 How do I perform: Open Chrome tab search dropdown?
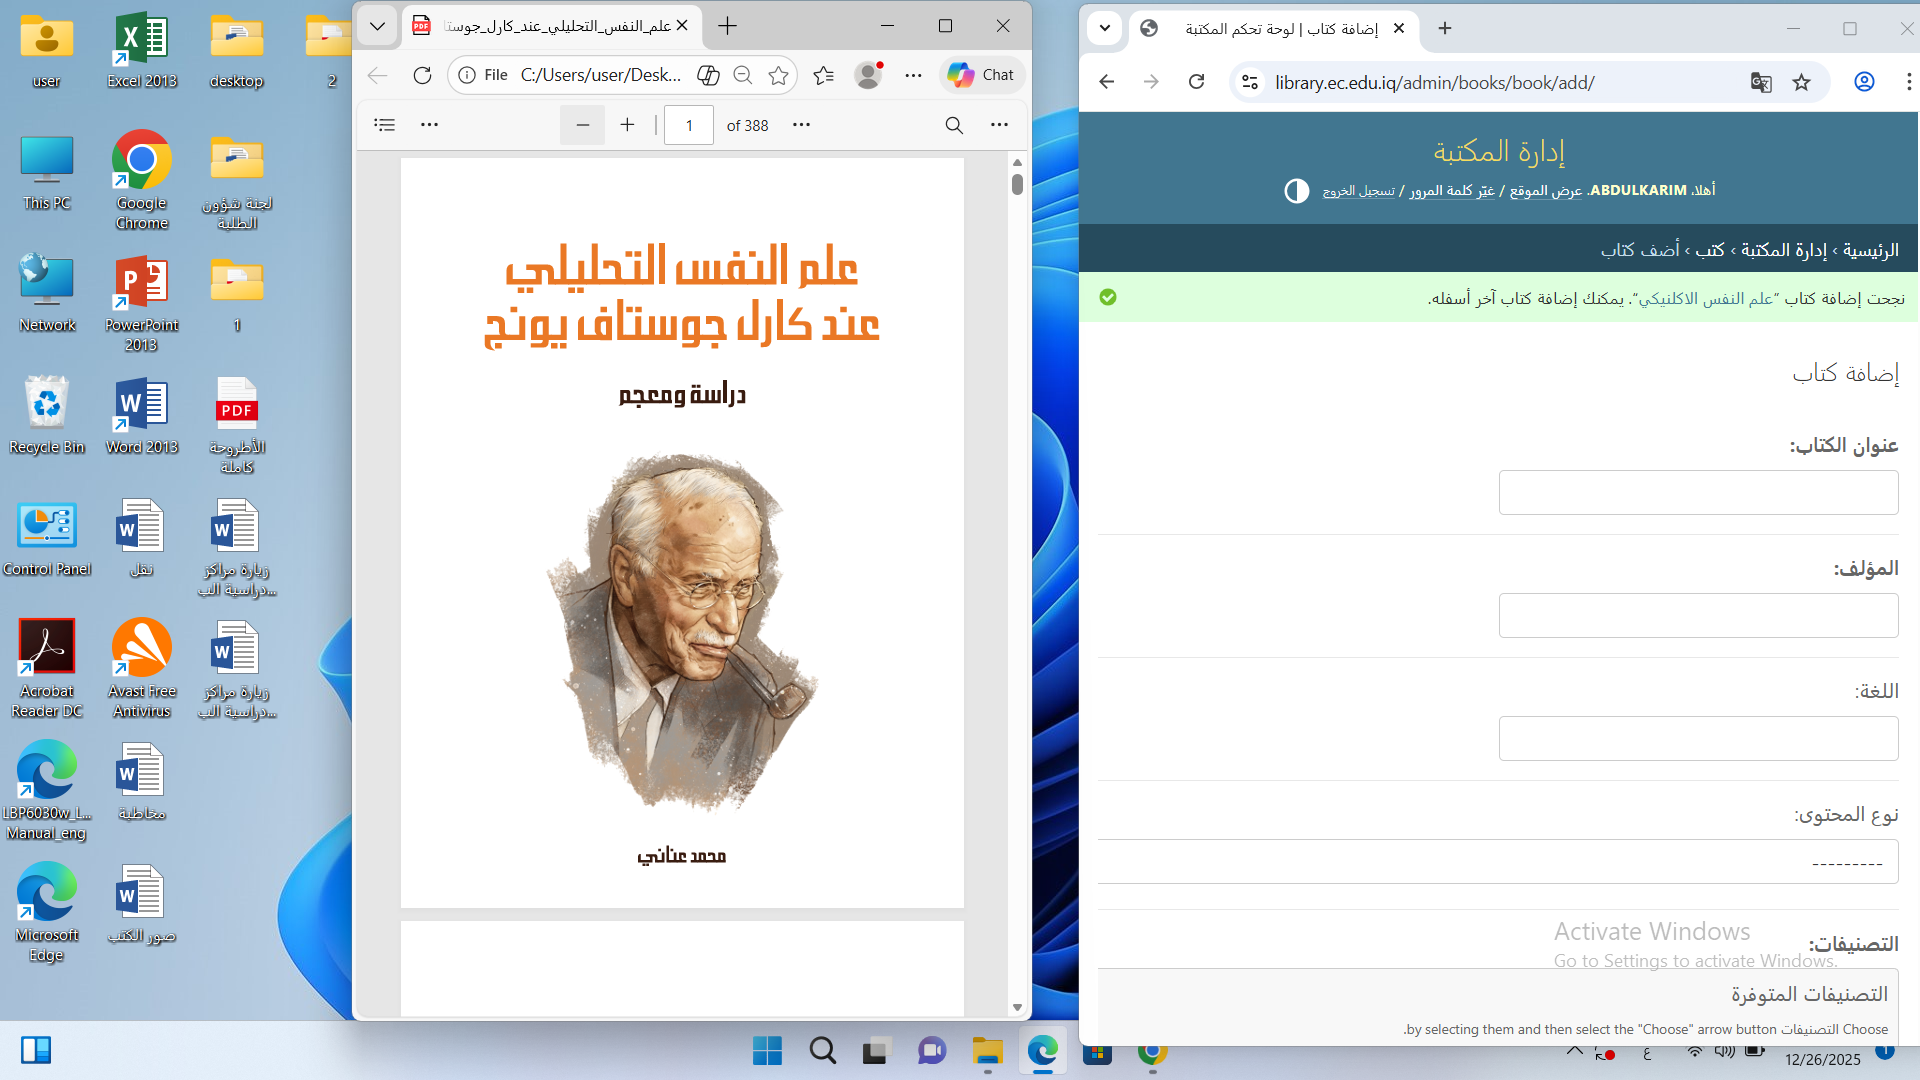(1105, 28)
